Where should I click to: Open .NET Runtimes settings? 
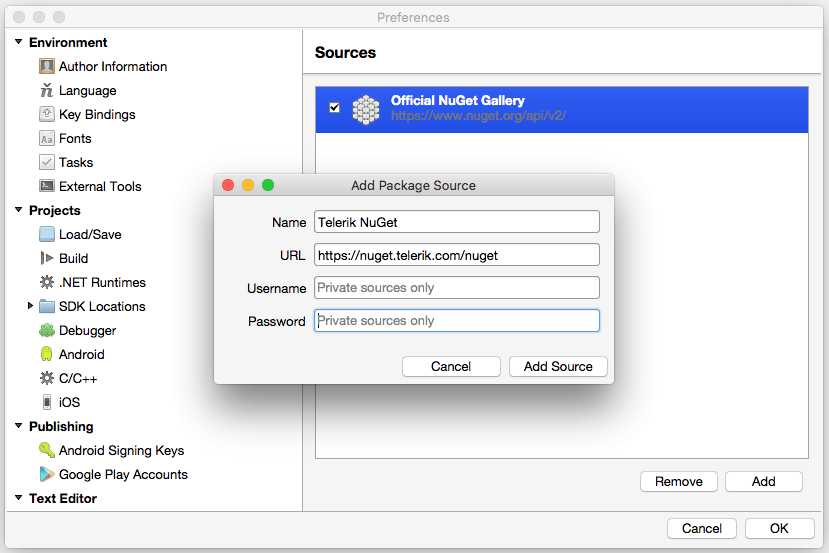(x=102, y=282)
